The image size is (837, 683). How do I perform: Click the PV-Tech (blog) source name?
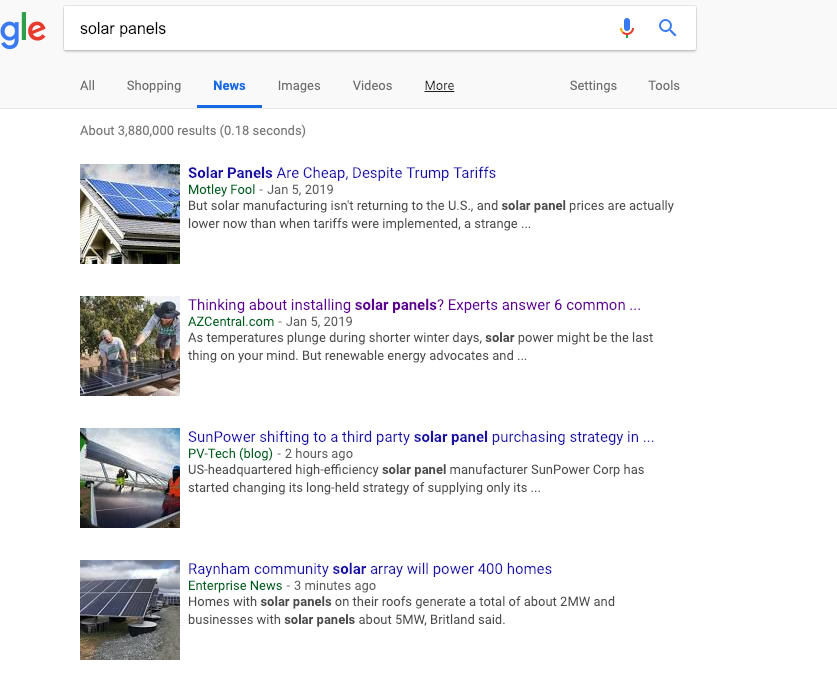pos(230,454)
